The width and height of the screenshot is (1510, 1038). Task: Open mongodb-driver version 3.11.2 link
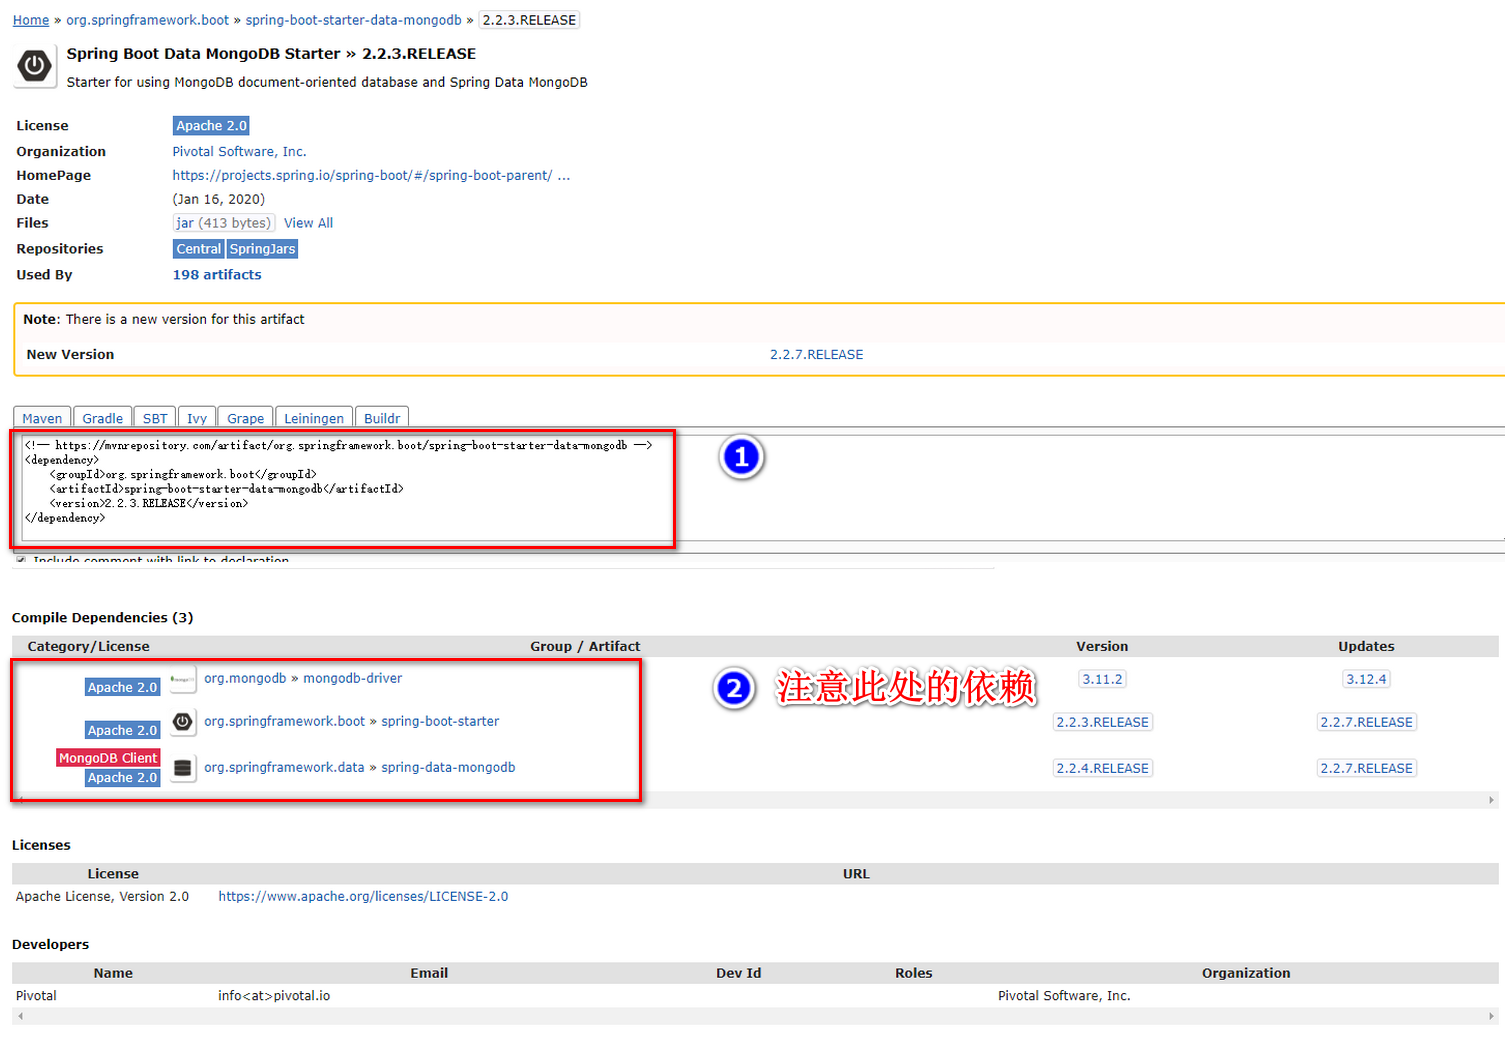tap(1102, 679)
